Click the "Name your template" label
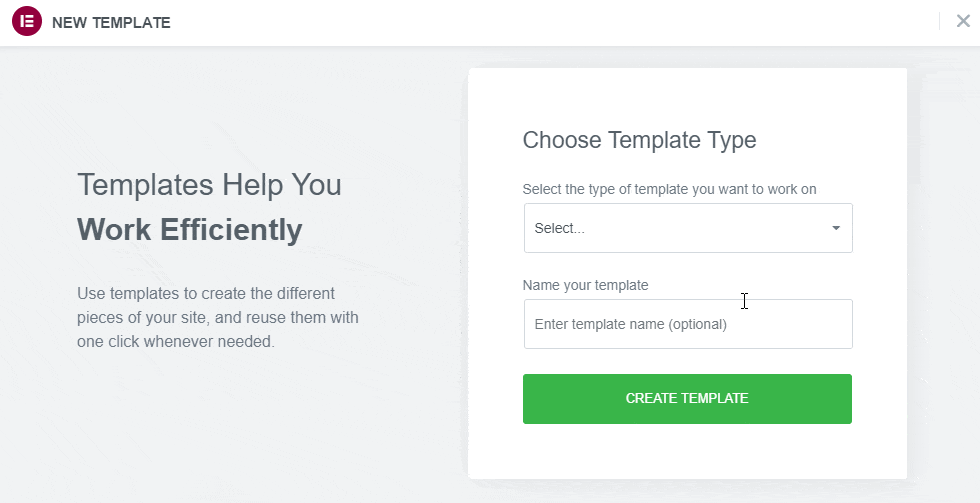Viewport: 980px width, 503px height. click(x=585, y=285)
